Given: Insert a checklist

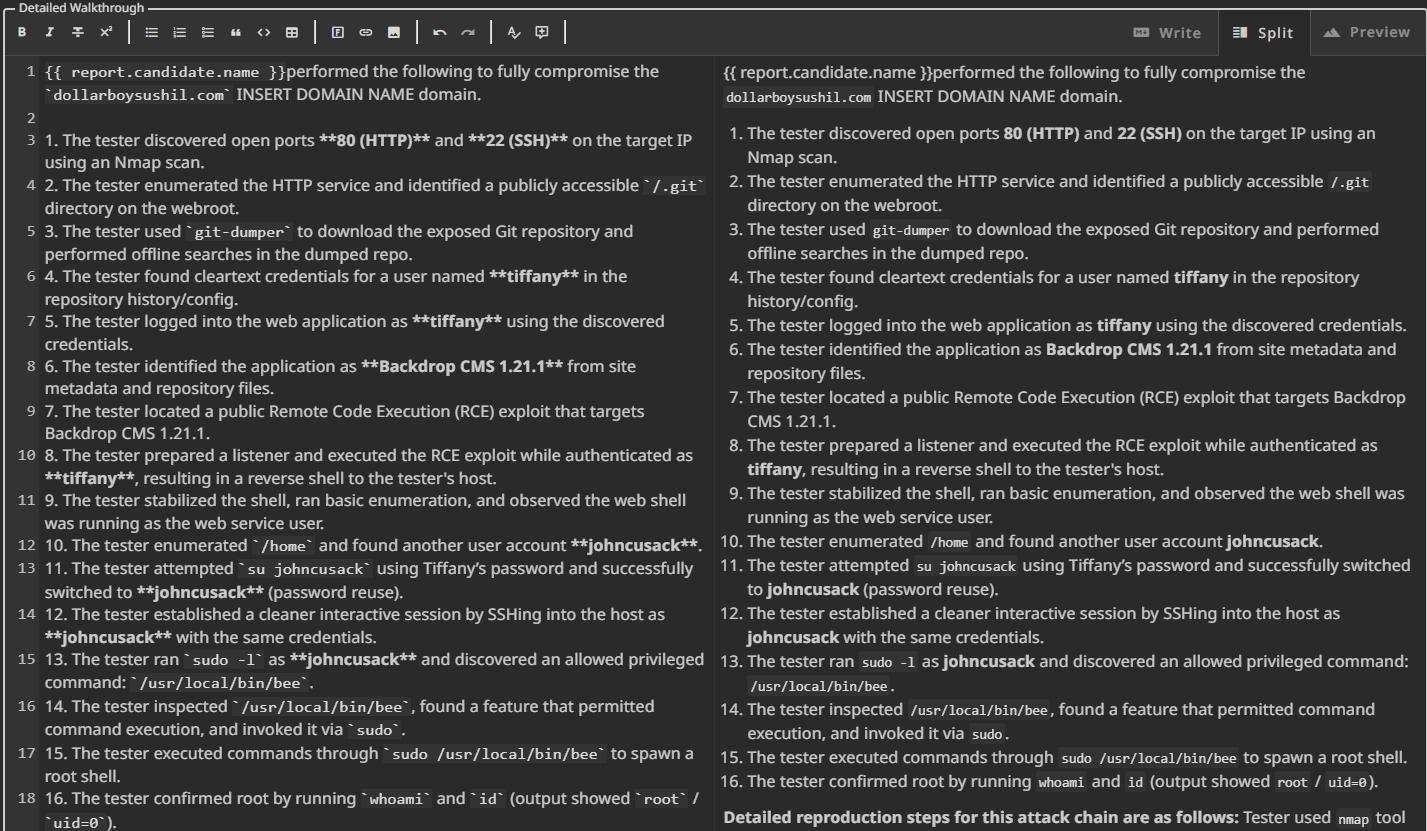Looking at the screenshot, I should pos(208,33).
